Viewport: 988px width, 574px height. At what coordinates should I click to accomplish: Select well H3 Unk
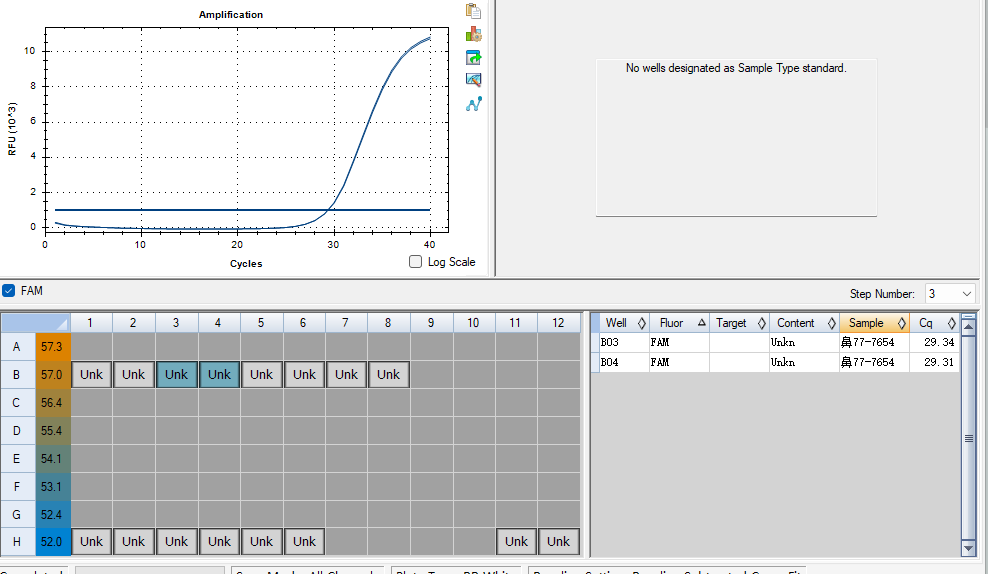coord(176,541)
